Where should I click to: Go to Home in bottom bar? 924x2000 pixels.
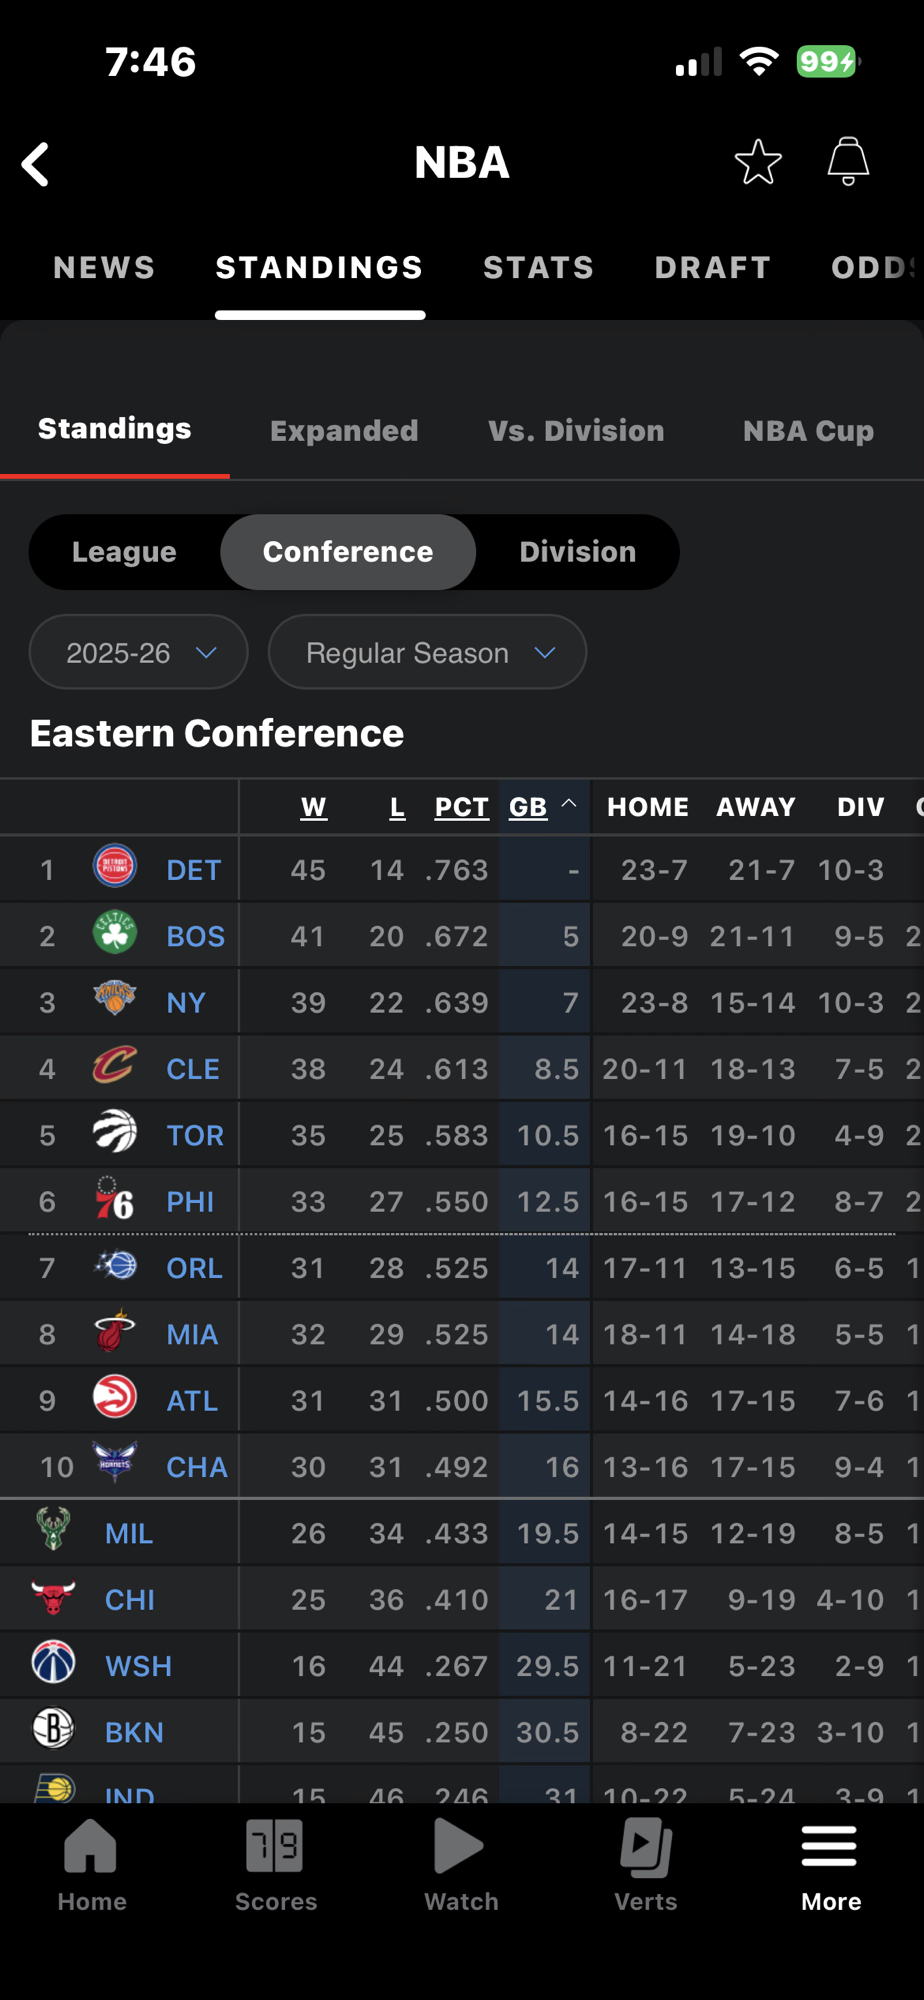[91, 1864]
